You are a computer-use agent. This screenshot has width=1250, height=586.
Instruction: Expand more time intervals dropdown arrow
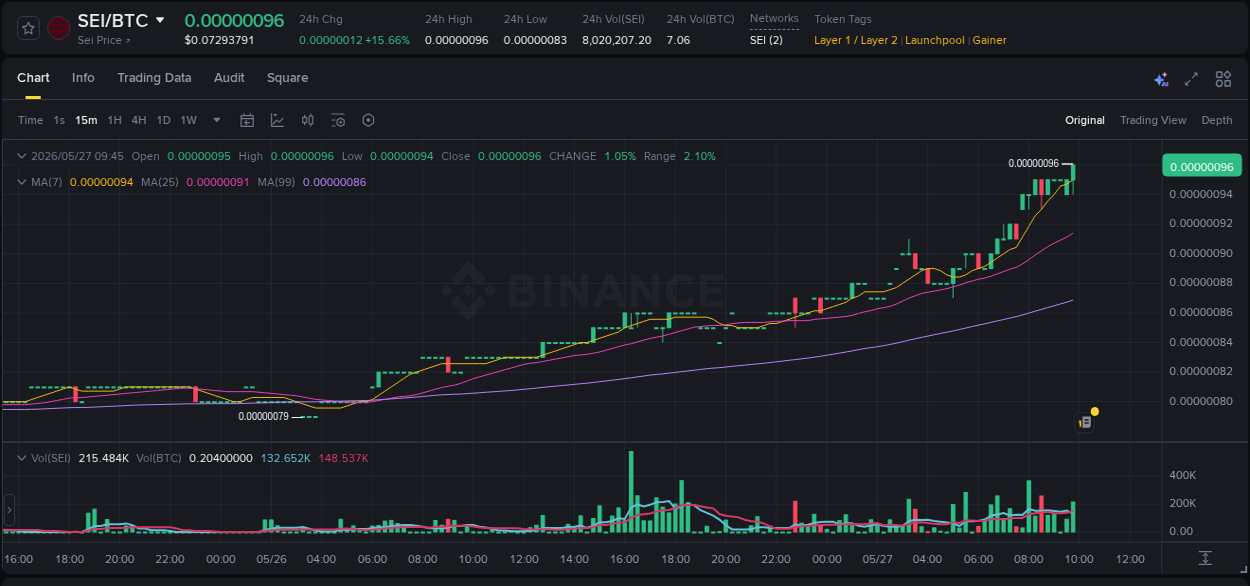[217, 120]
